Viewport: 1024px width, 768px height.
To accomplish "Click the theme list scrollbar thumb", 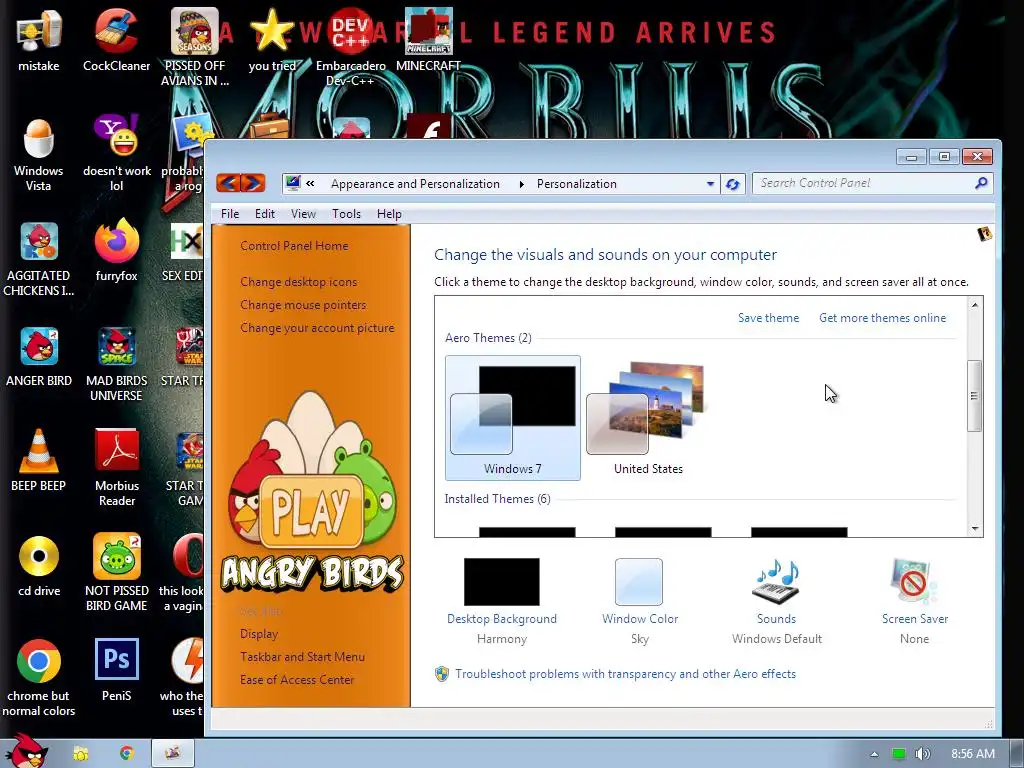I will pos(974,396).
